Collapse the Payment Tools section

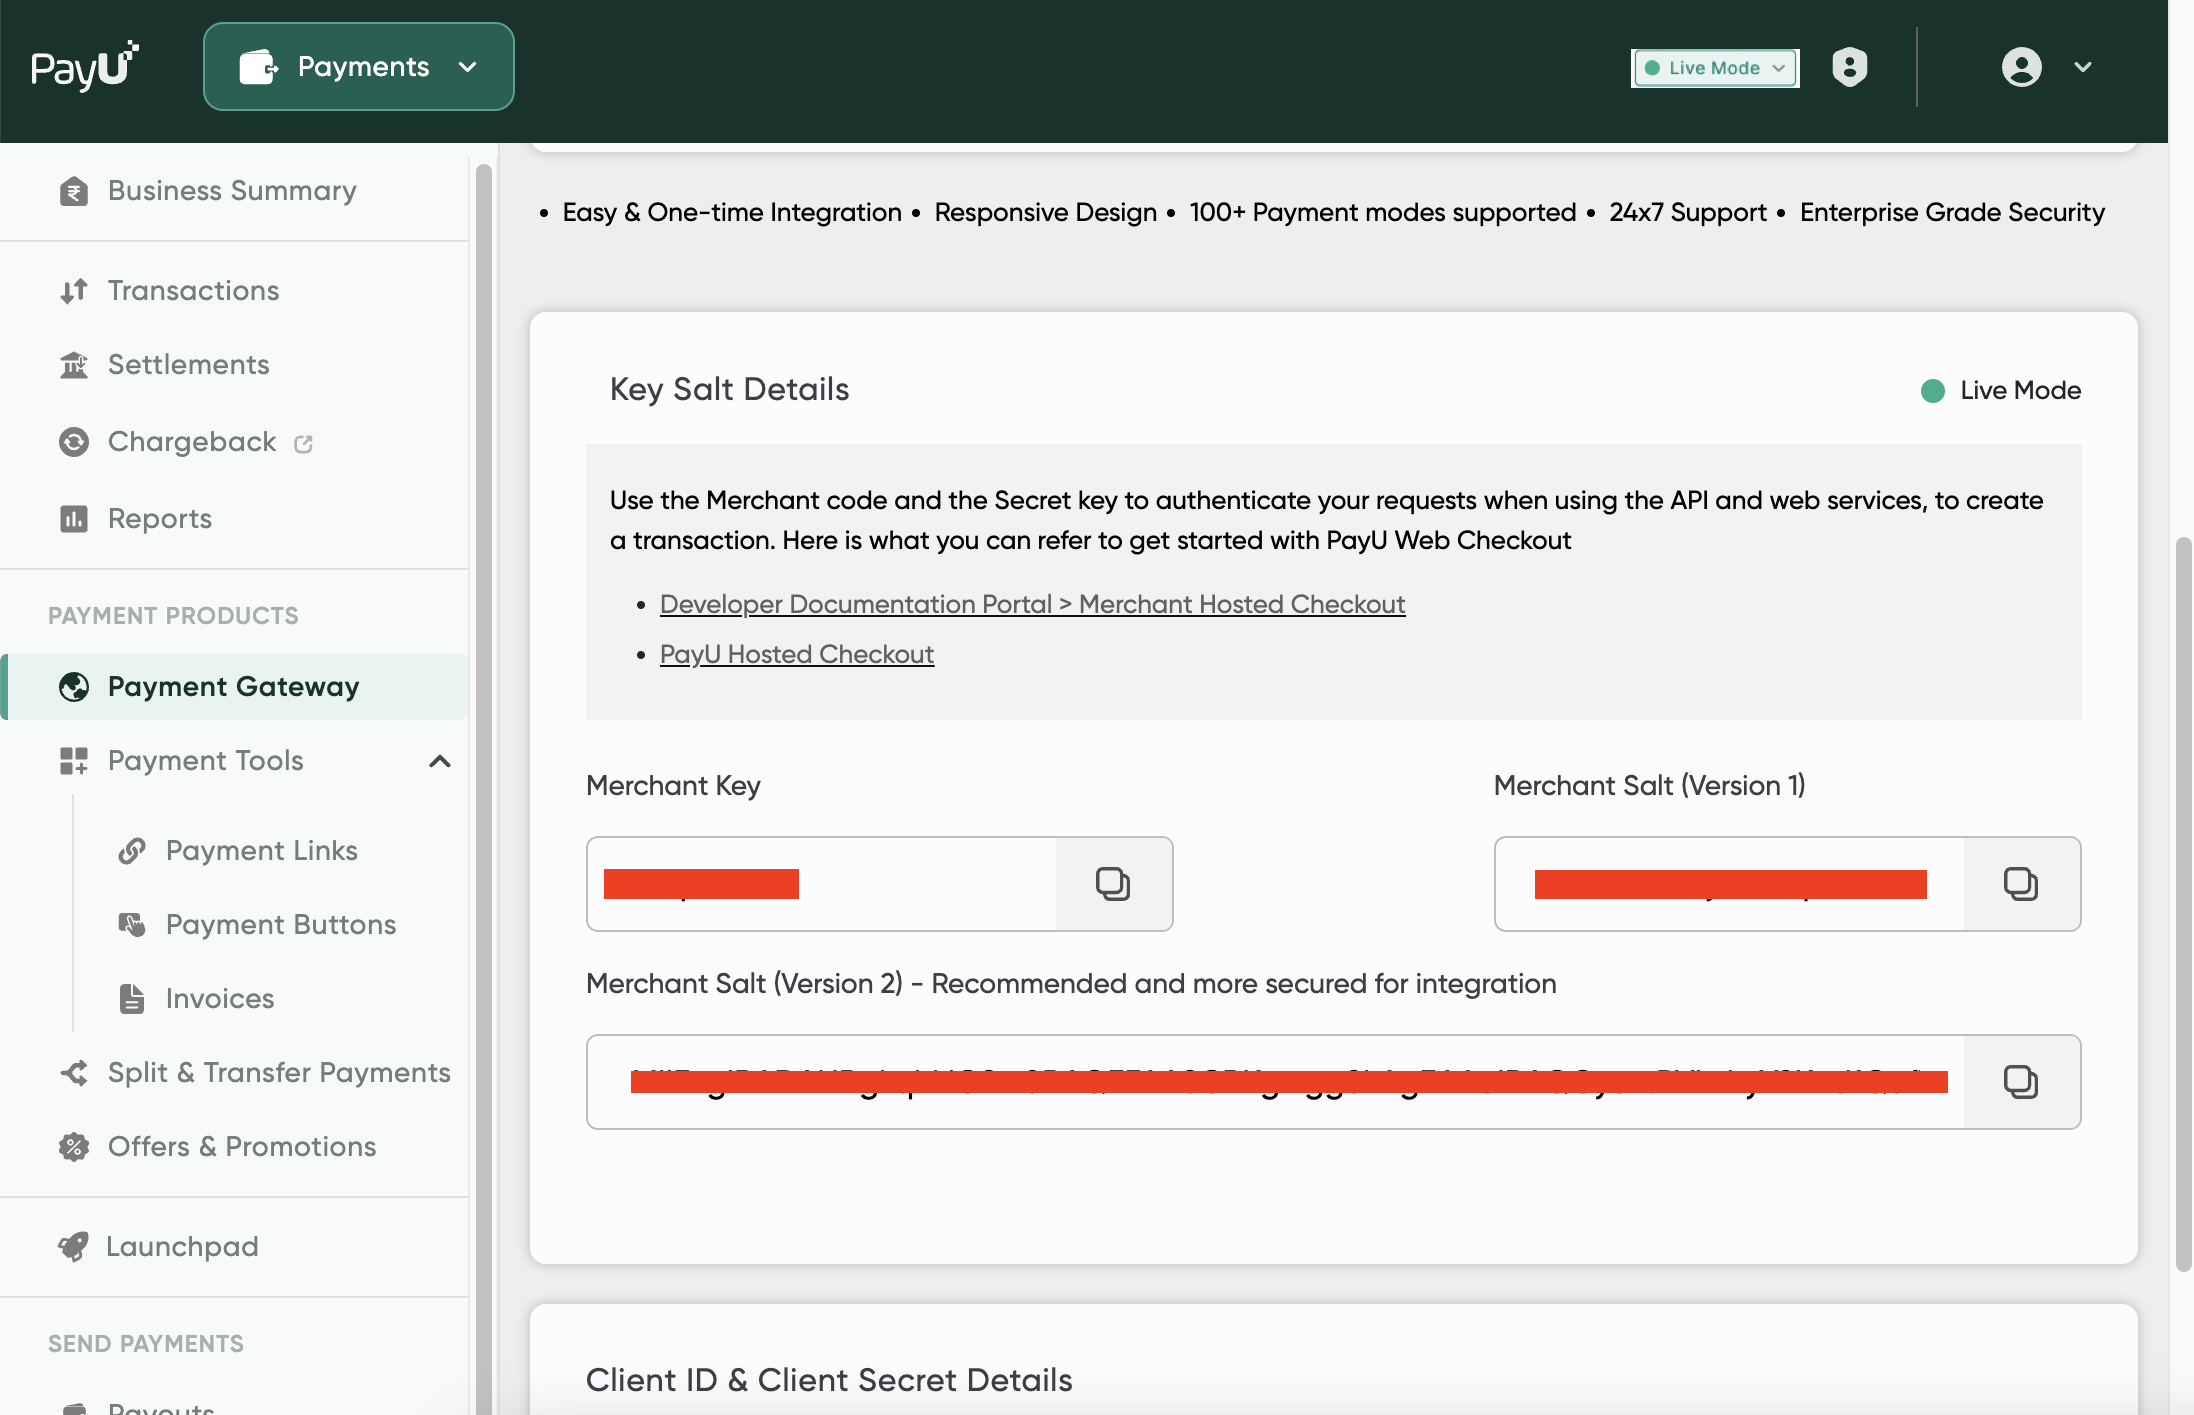pyautogui.click(x=440, y=761)
